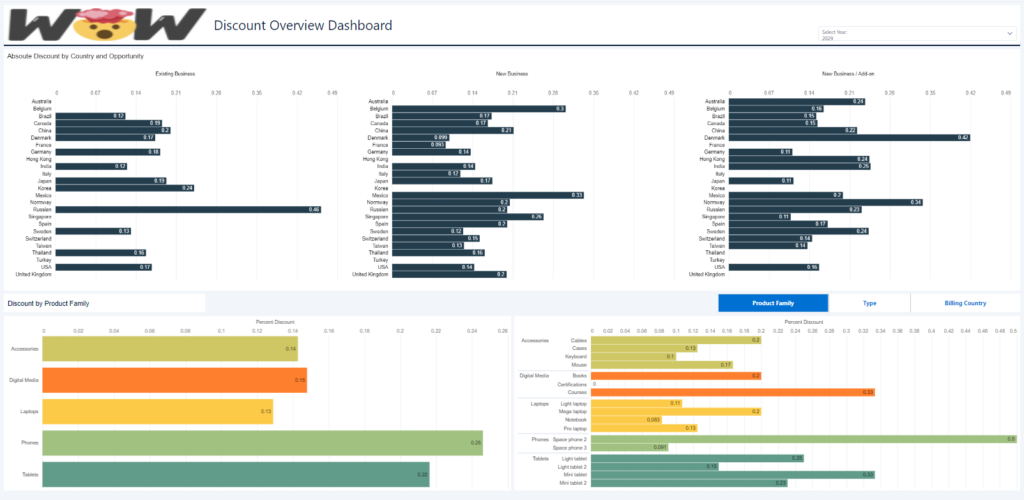Image resolution: width=1024 pixels, height=500 pixels.
Task: Click the Denmark bar in New Business / Add-on
Action: click(x=849, y=137)
